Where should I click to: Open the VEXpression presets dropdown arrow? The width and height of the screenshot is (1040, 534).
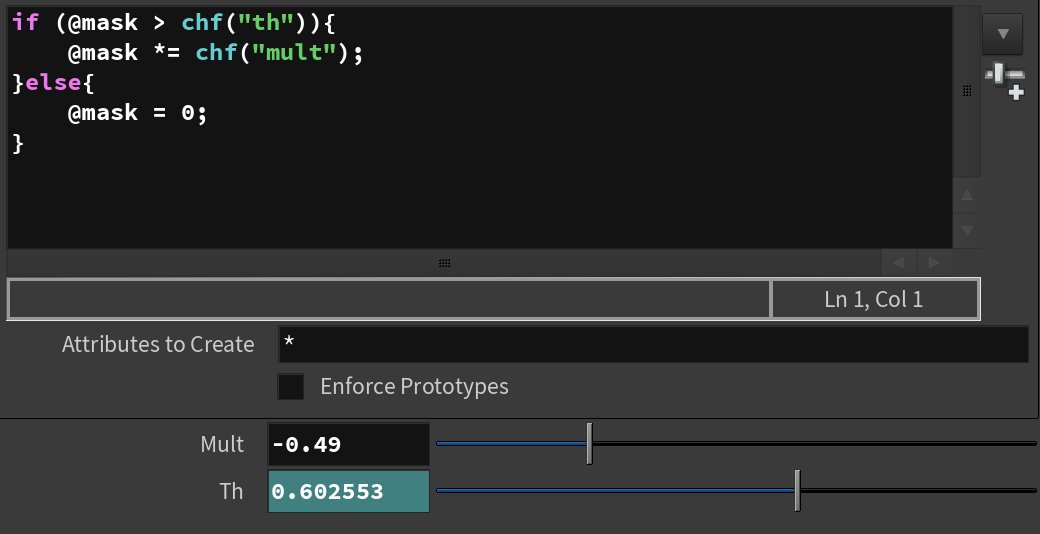coord(1002,34)
